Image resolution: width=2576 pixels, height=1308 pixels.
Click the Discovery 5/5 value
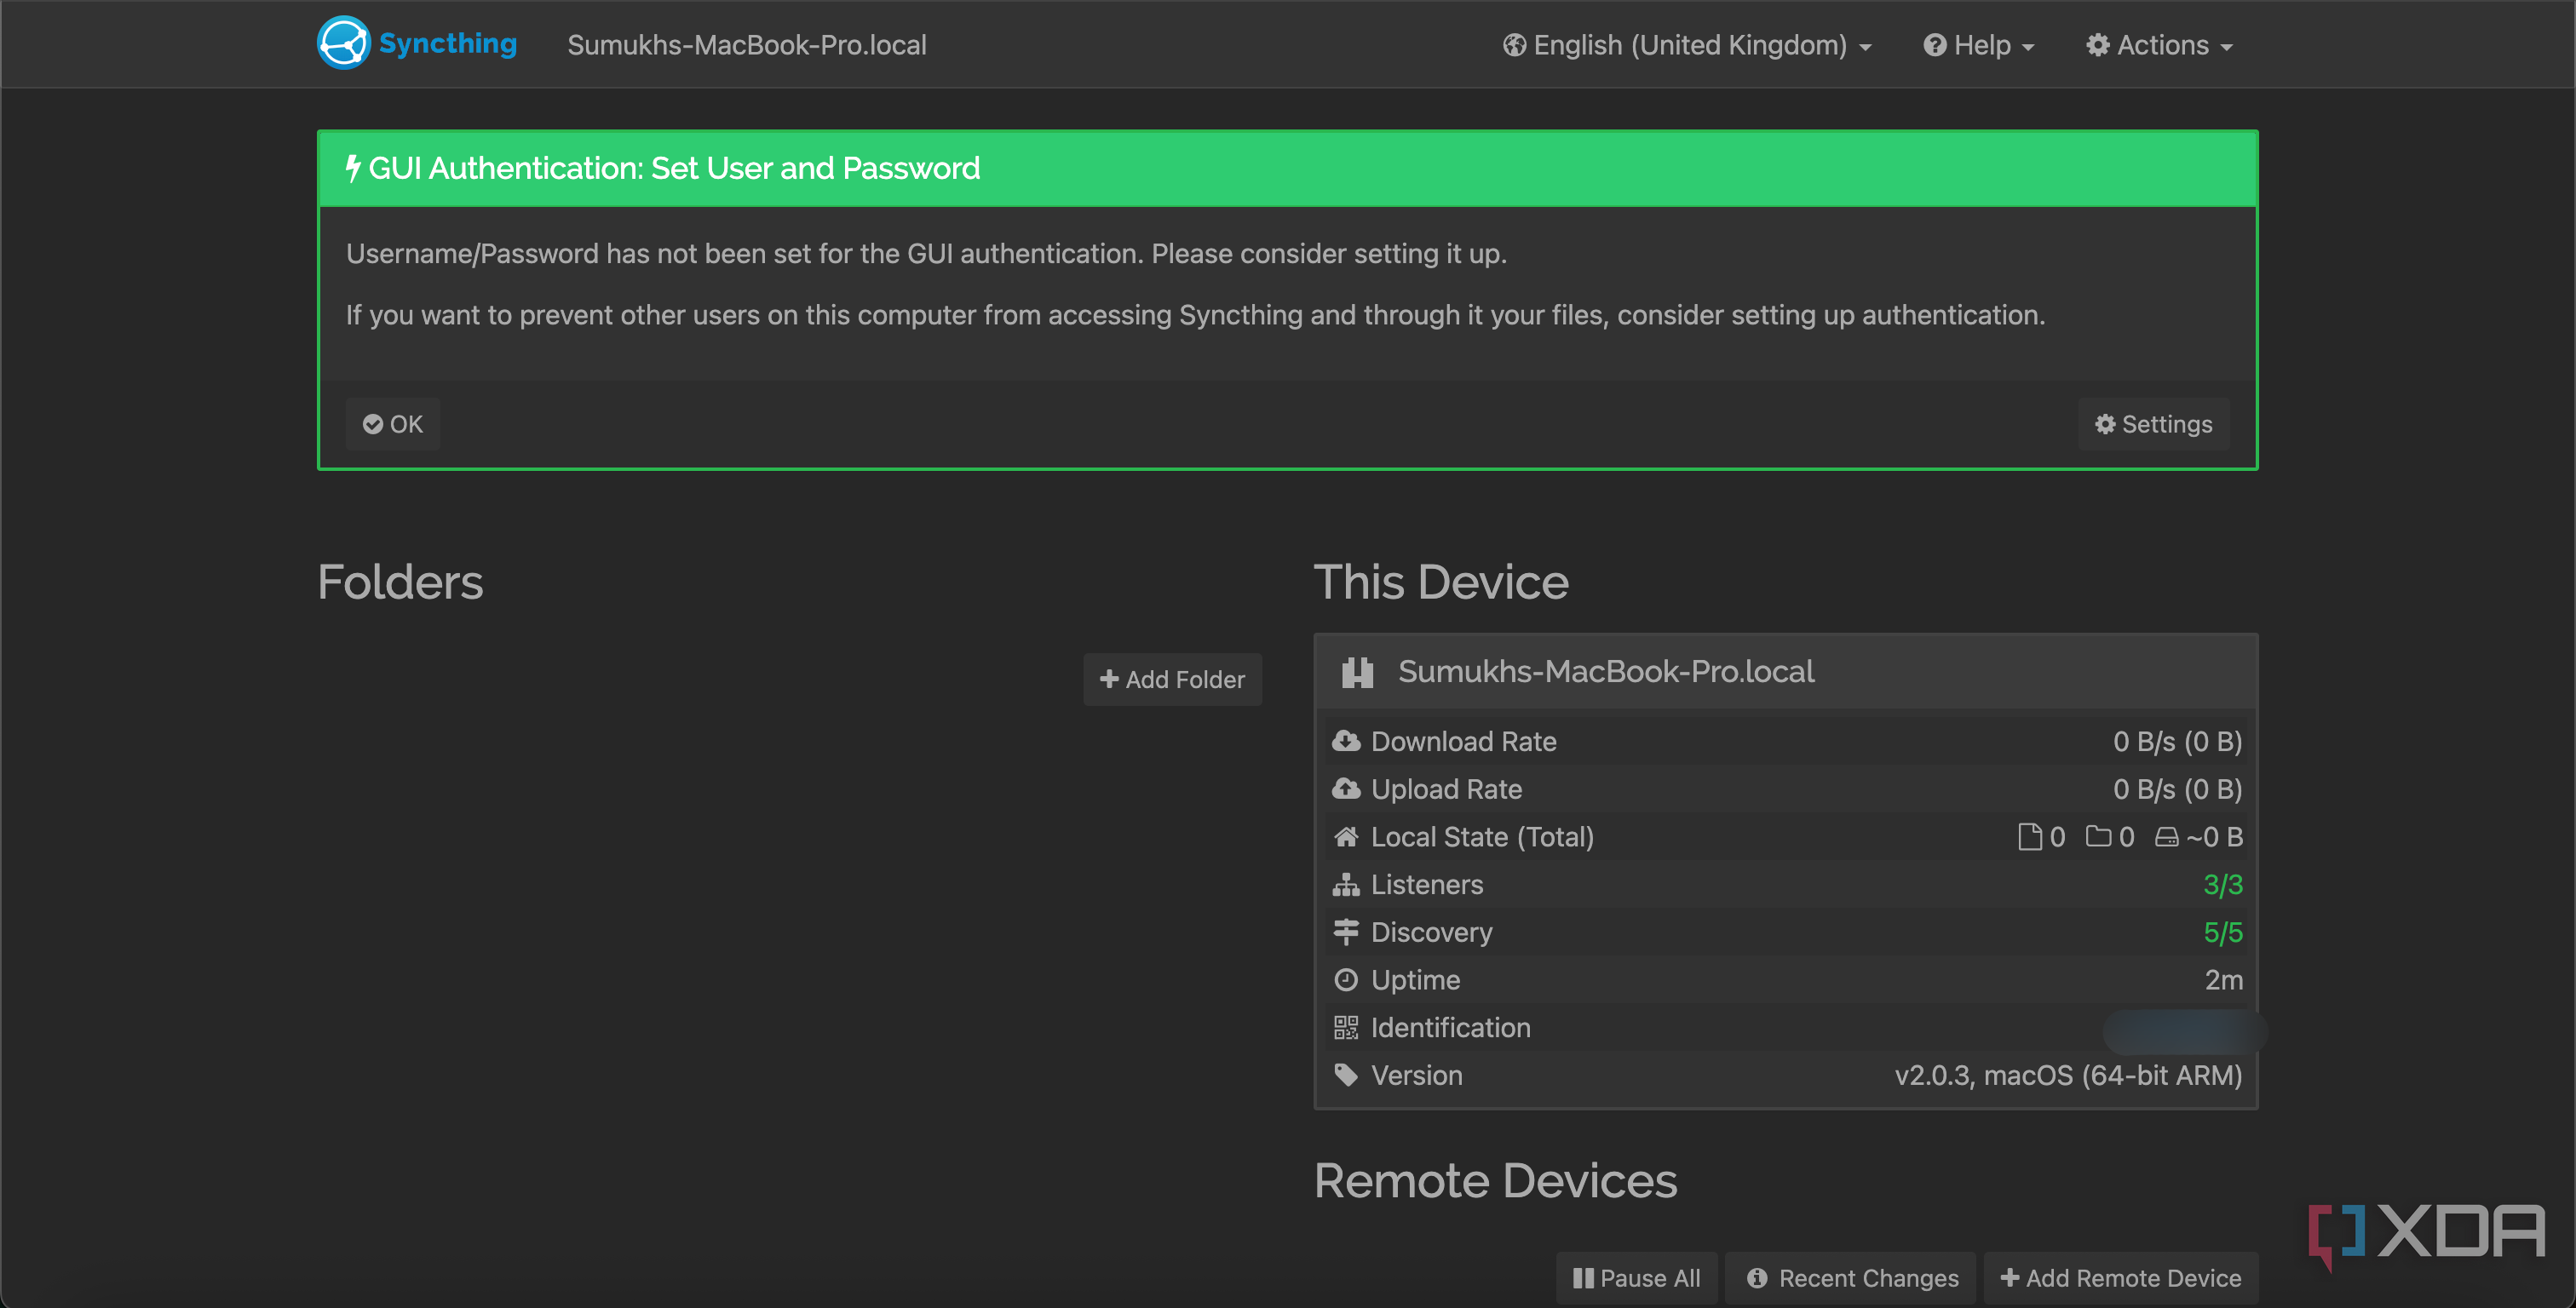pyautogui.click(x=2223, y=933)
